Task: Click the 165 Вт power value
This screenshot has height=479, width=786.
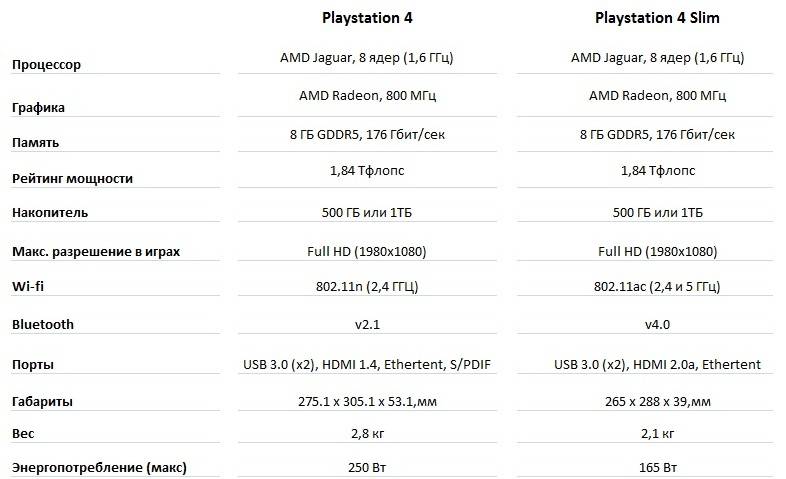Action: click(x=657, y=467)
